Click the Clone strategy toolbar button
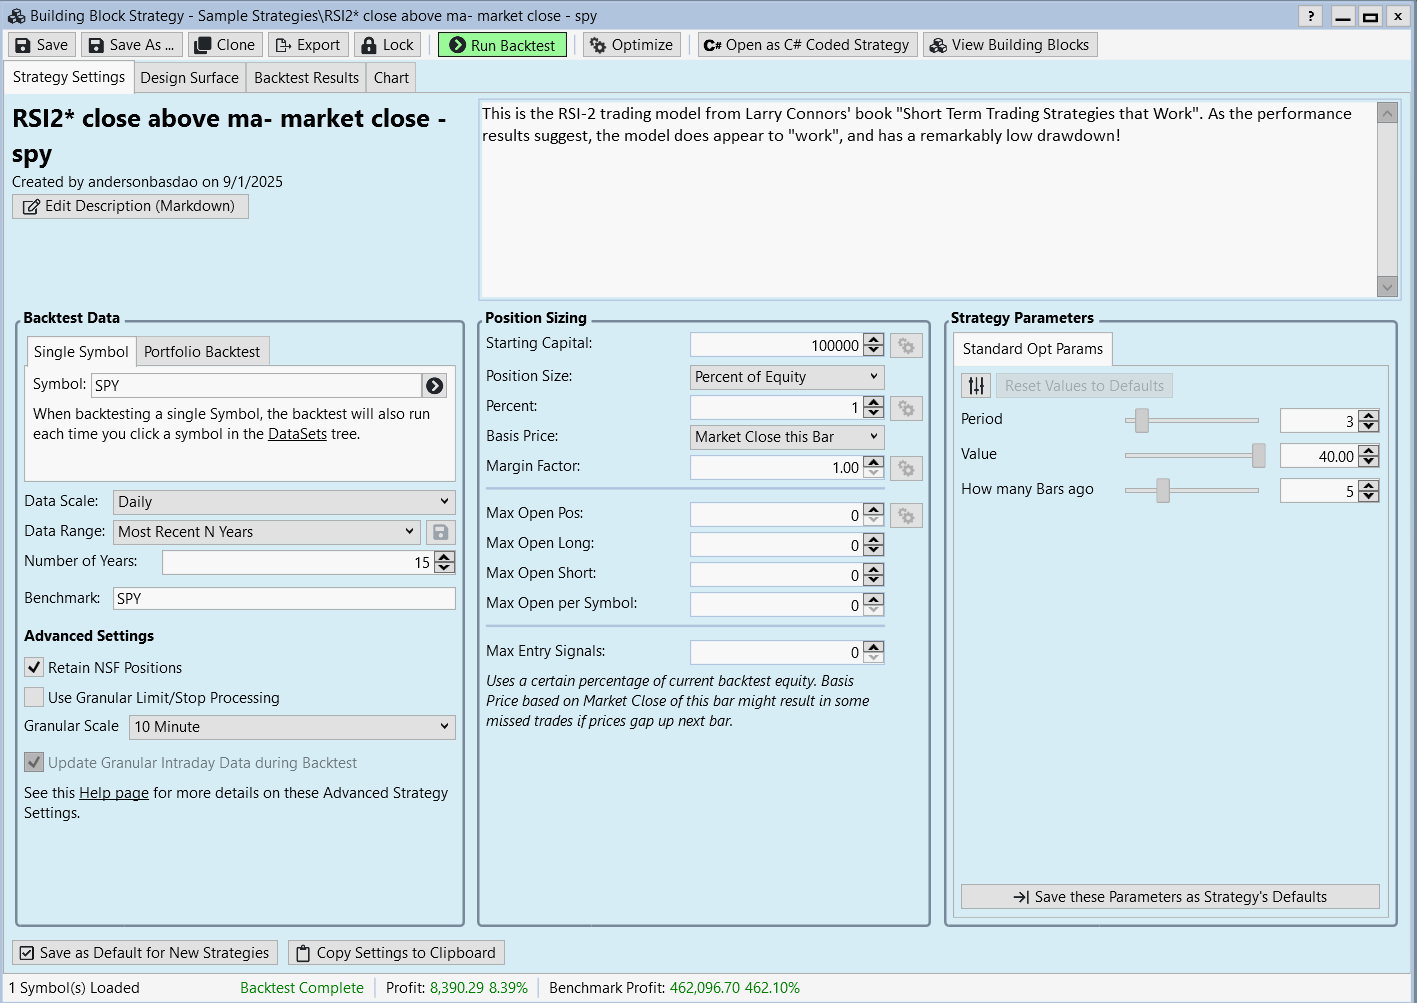 point(225,45)
